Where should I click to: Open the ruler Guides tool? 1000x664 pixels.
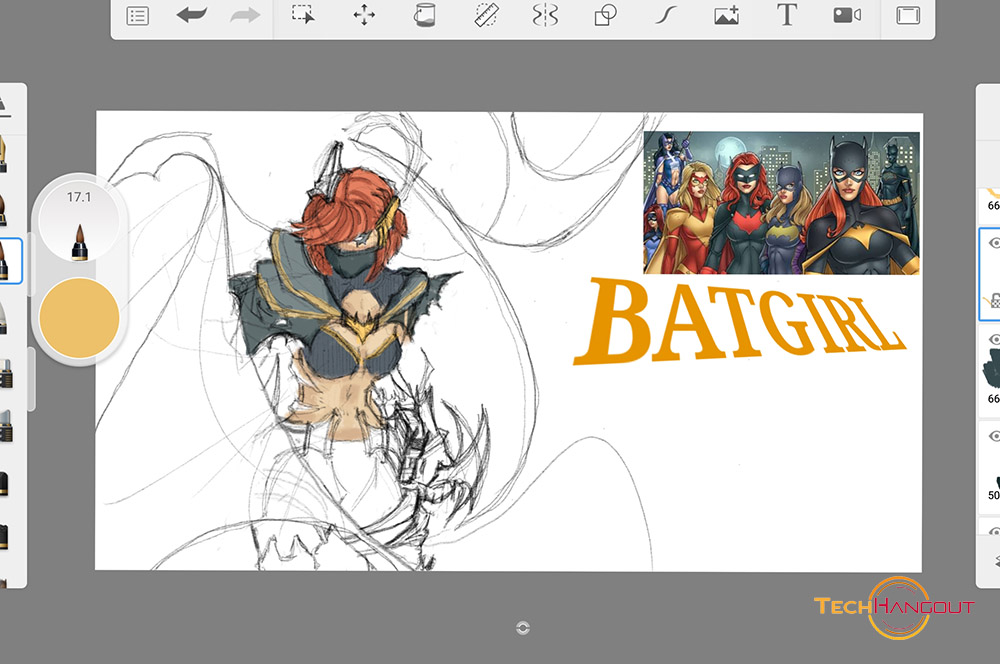486,15
